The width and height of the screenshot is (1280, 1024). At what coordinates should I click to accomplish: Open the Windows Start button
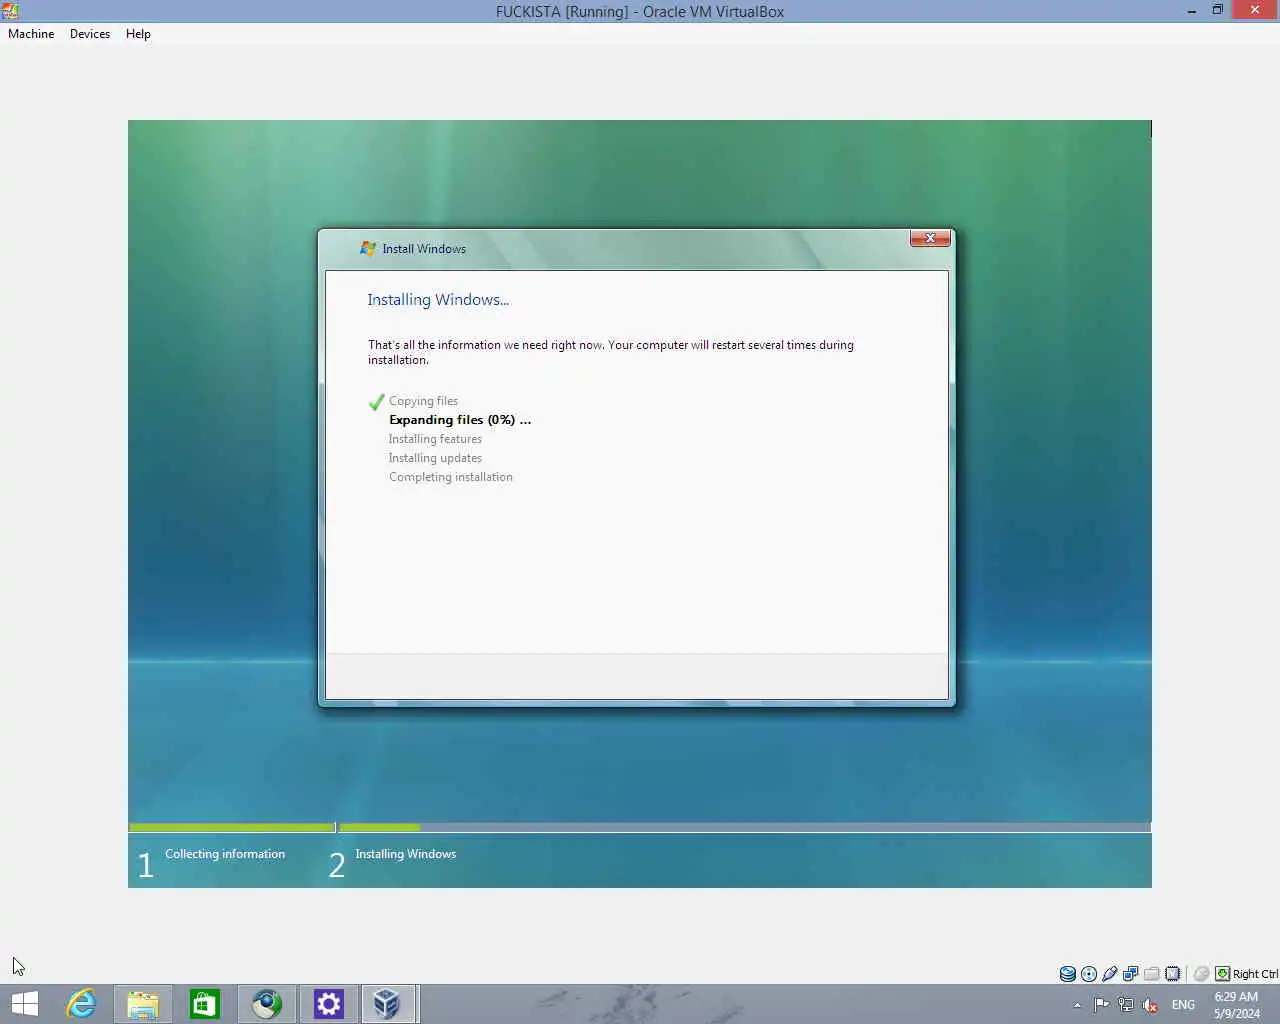(25, 1004)
